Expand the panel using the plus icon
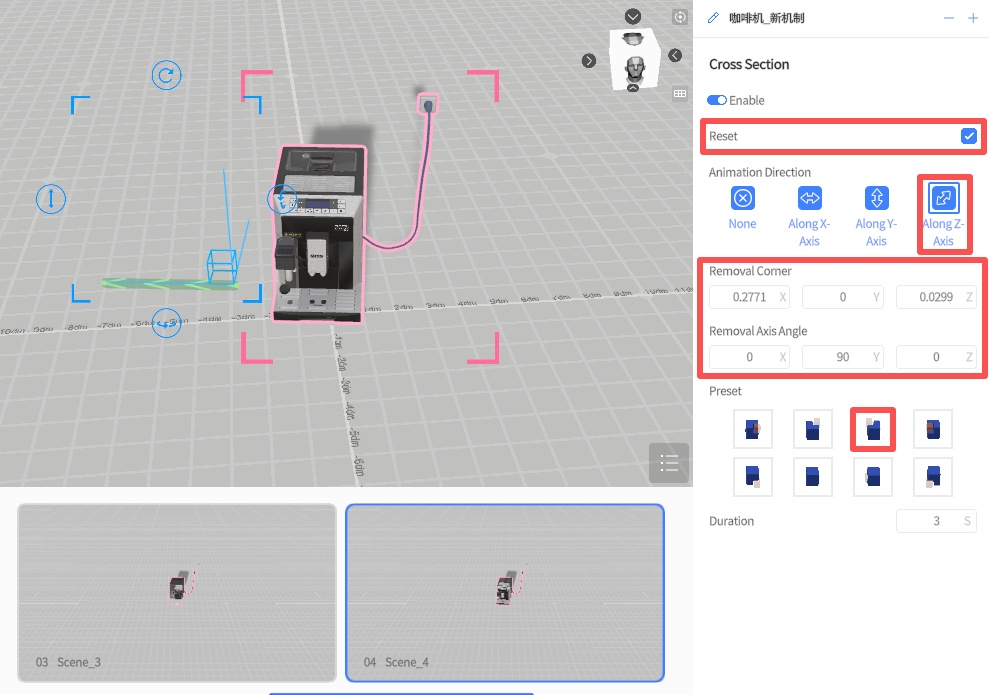 coord(973,18)
